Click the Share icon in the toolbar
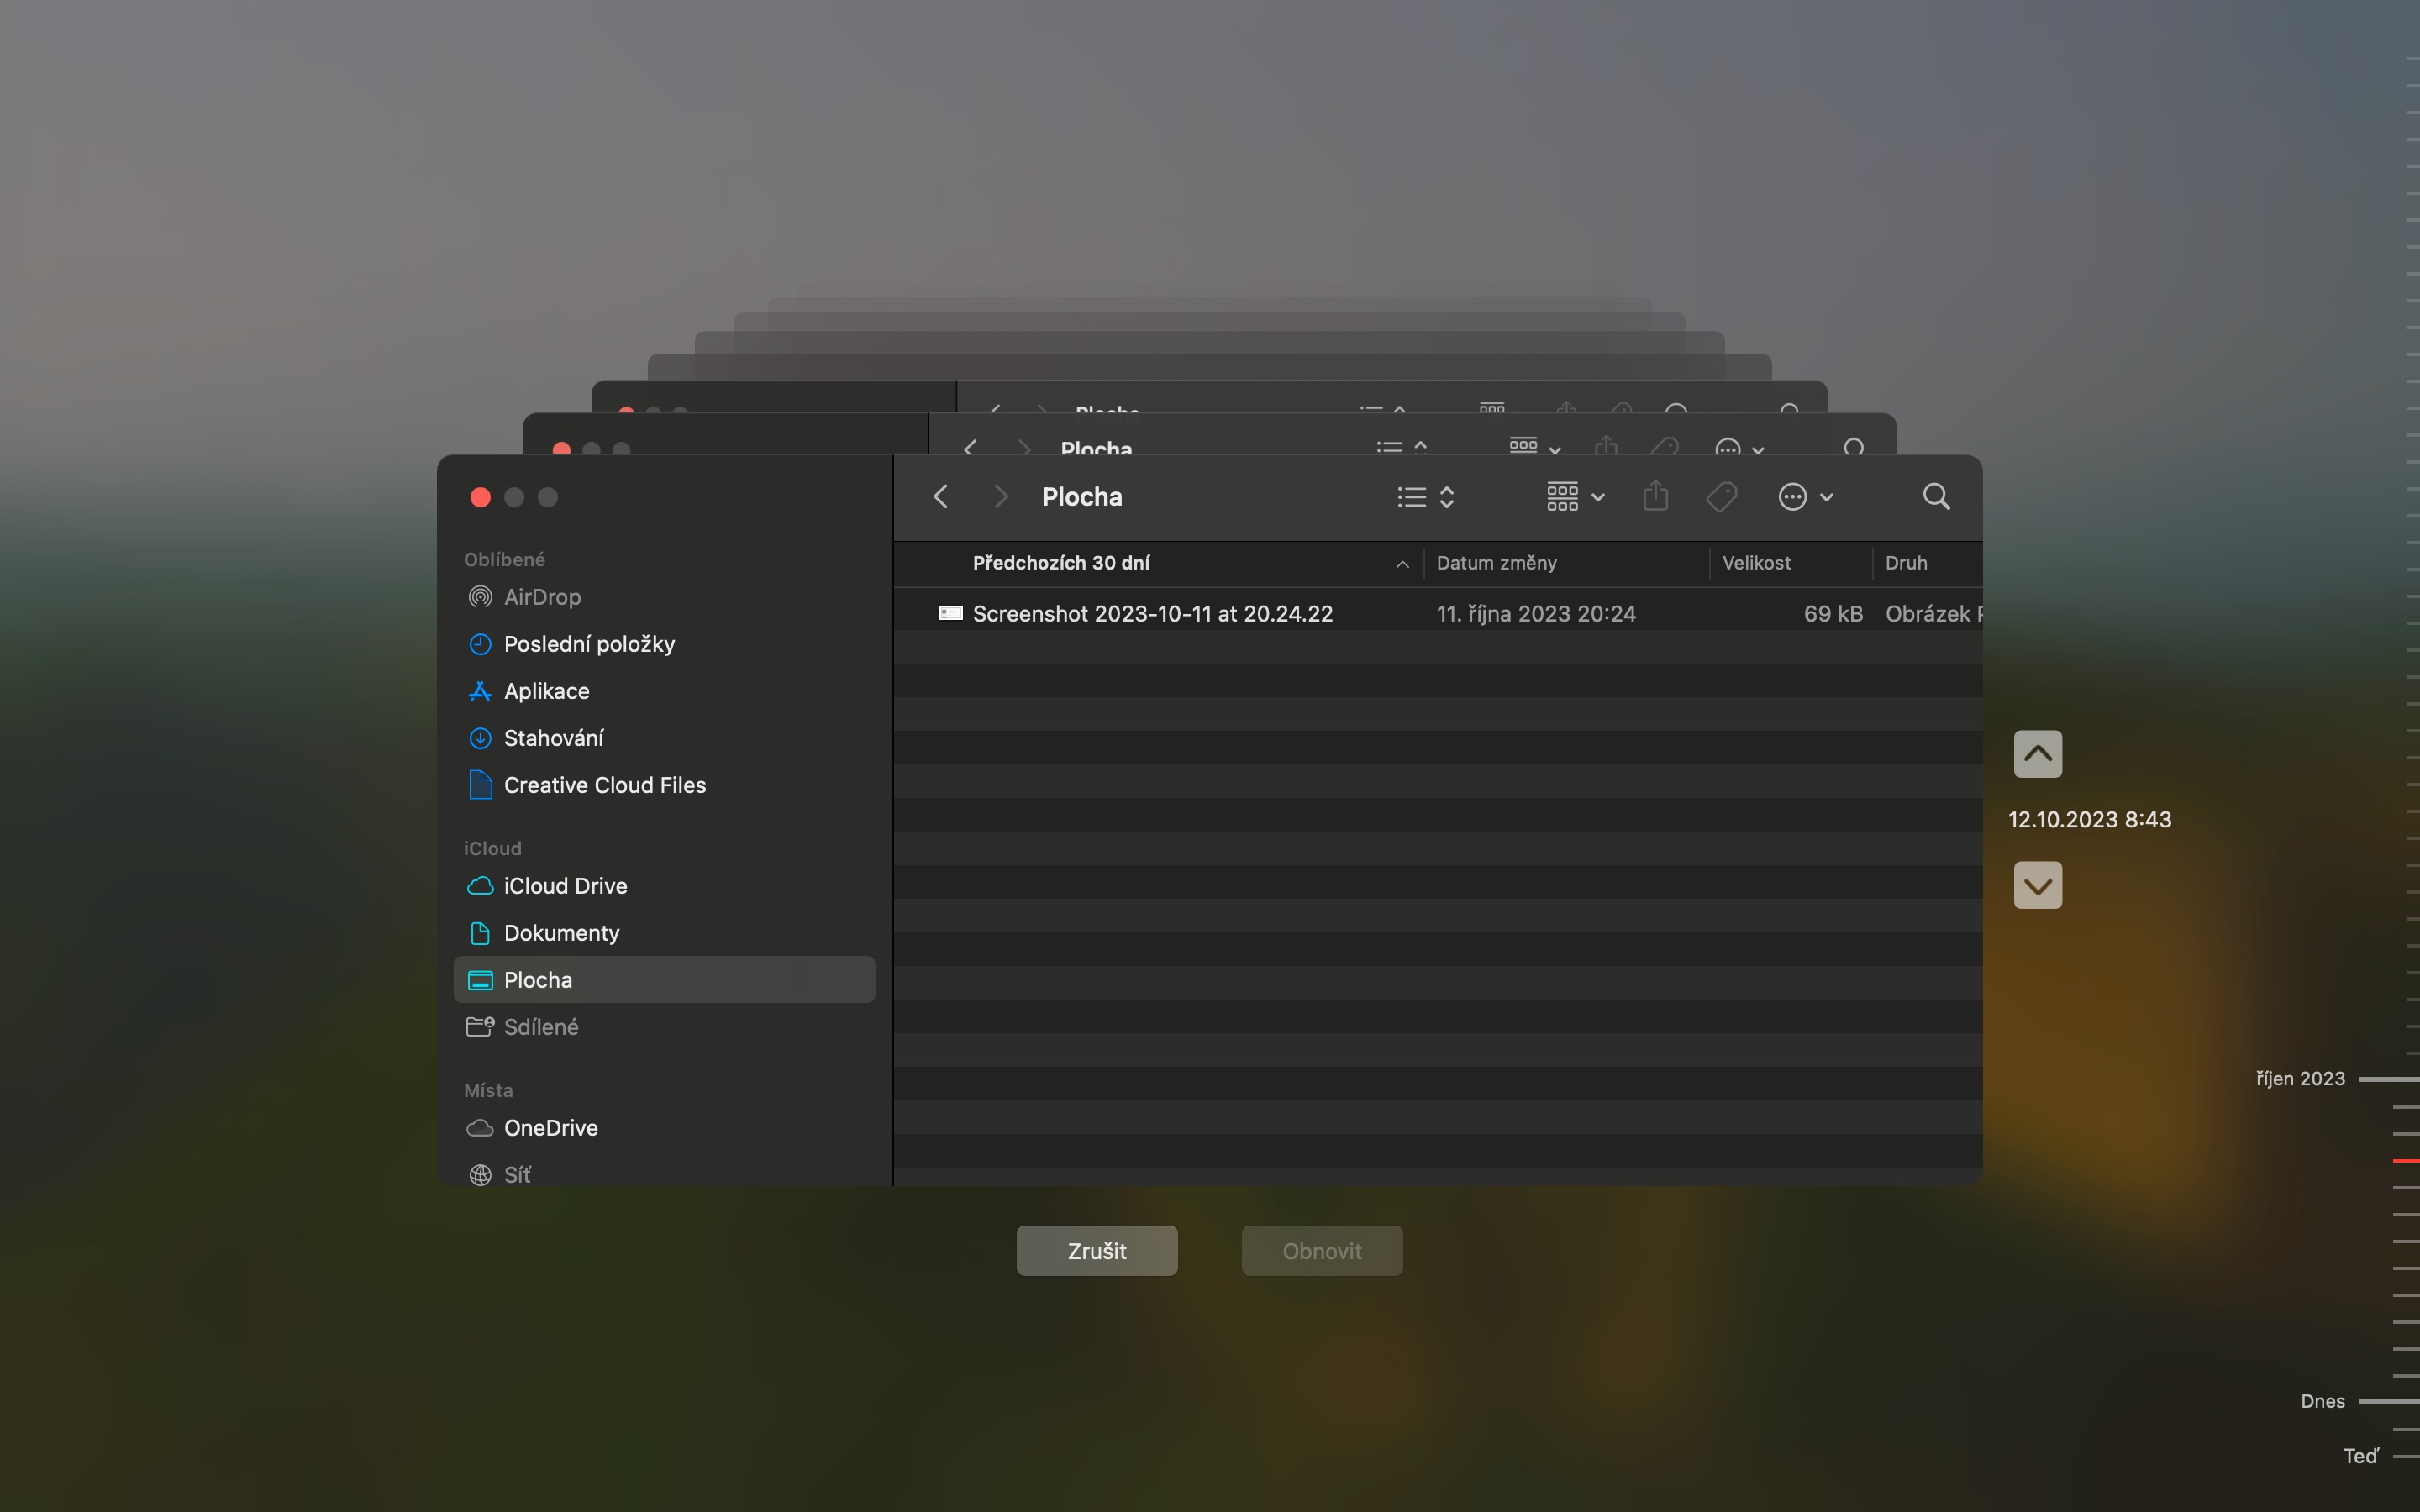The width and height of the screenshot is (2420, 1512). click(1654, 496)
